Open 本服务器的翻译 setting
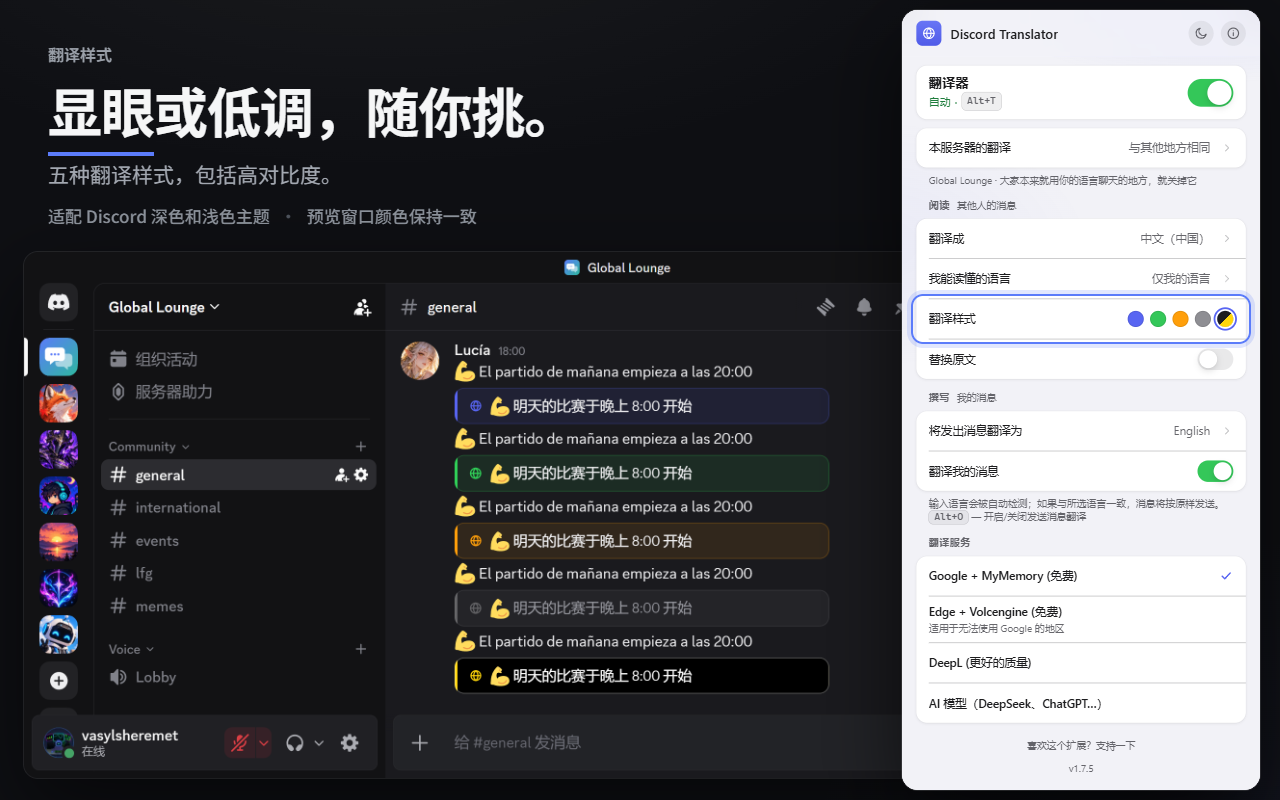Viewport: 1280px width, 800px height. tap(1081, 148)
